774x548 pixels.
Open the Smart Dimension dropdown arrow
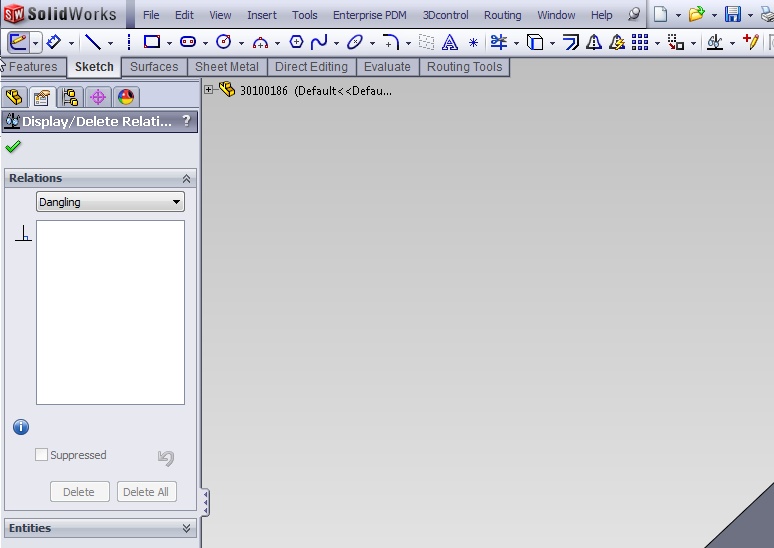71,43
